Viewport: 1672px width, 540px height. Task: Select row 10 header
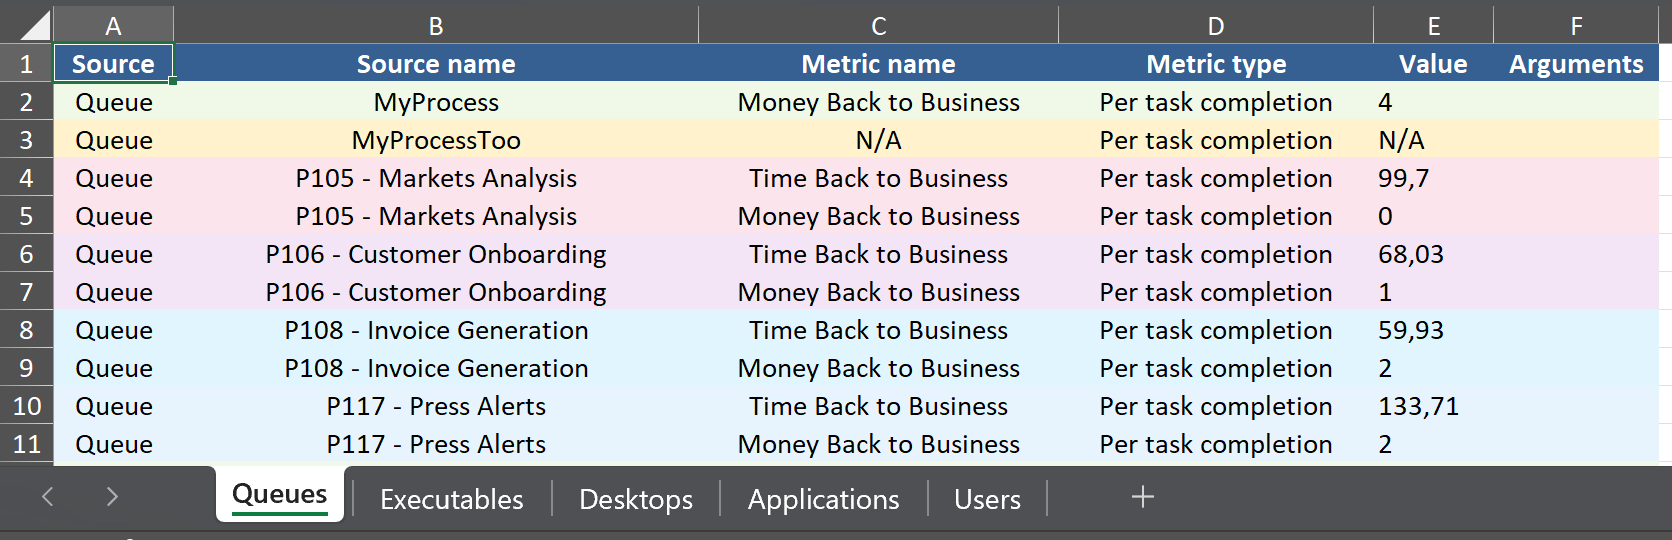click(26, 406)
